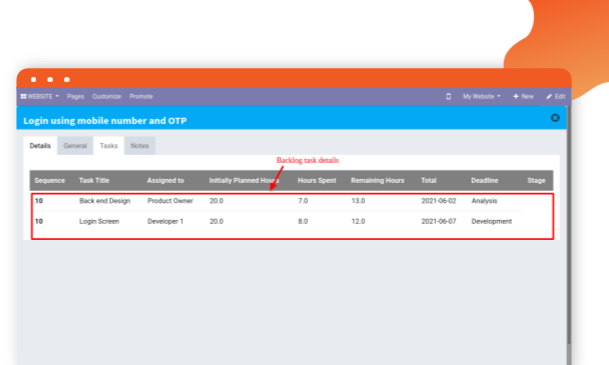Click the Back end Design task row

tap(278, 201)
